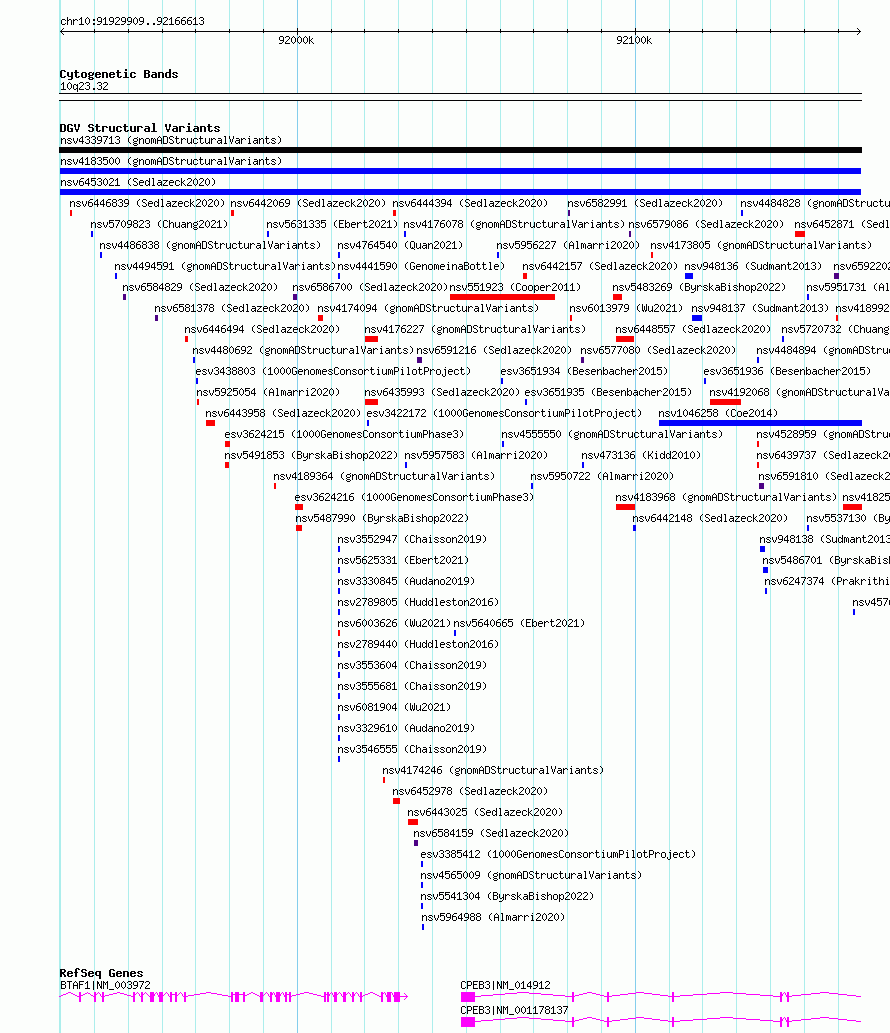Viewport: 890px width, 1033px height.
Task: Select esv3624216 (1000GenomesConsortiumPhase3) label
Action: coord(414,499)
